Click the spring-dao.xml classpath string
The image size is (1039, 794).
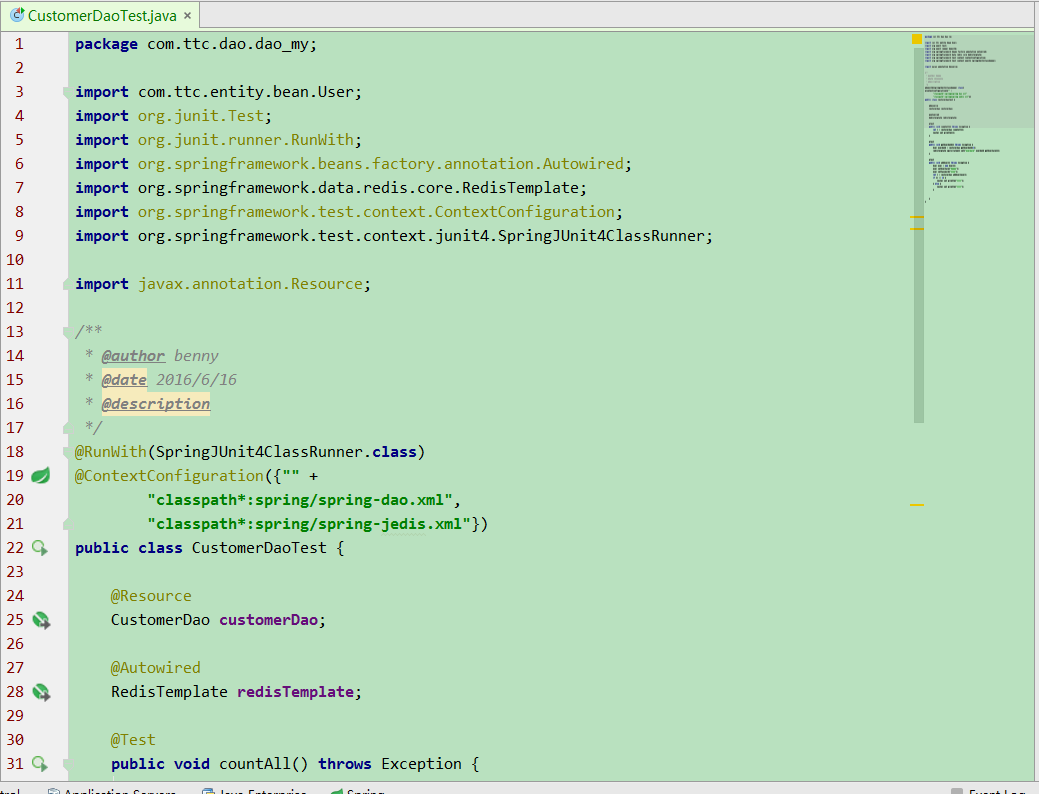(x=300, y=500)
